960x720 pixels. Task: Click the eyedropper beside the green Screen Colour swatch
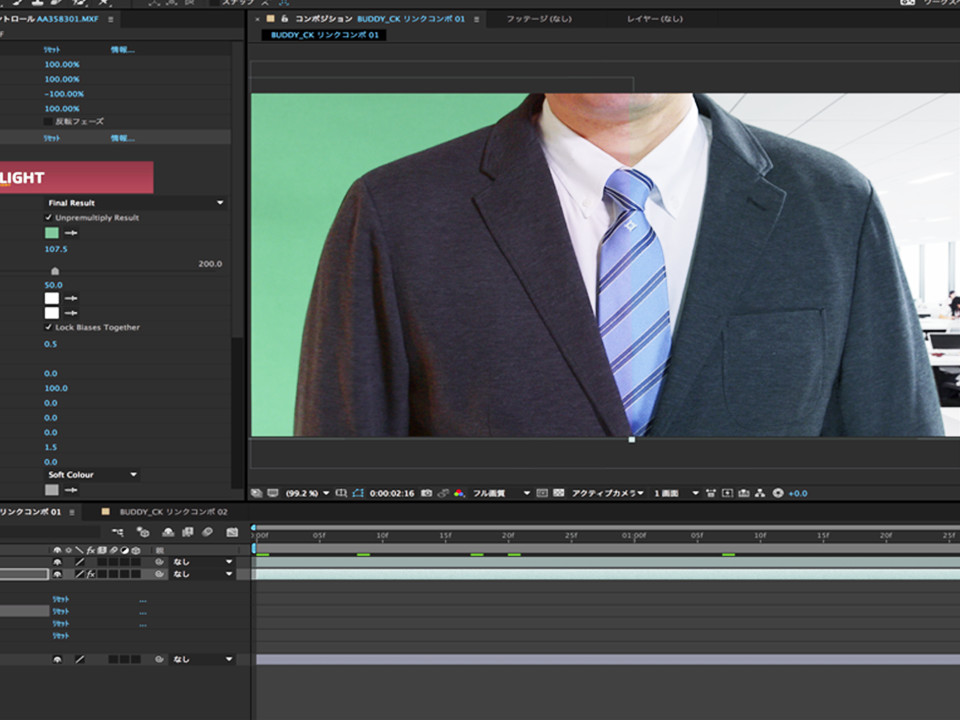tap(71, 233)
